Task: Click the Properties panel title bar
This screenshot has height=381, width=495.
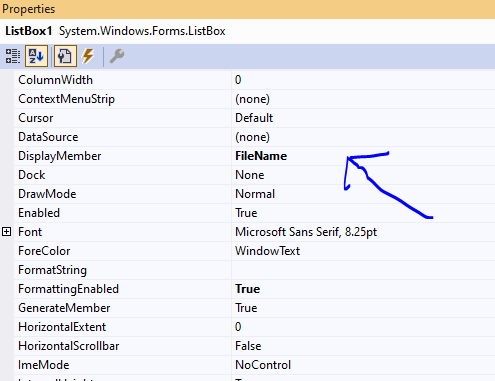Action: point(247,9)
